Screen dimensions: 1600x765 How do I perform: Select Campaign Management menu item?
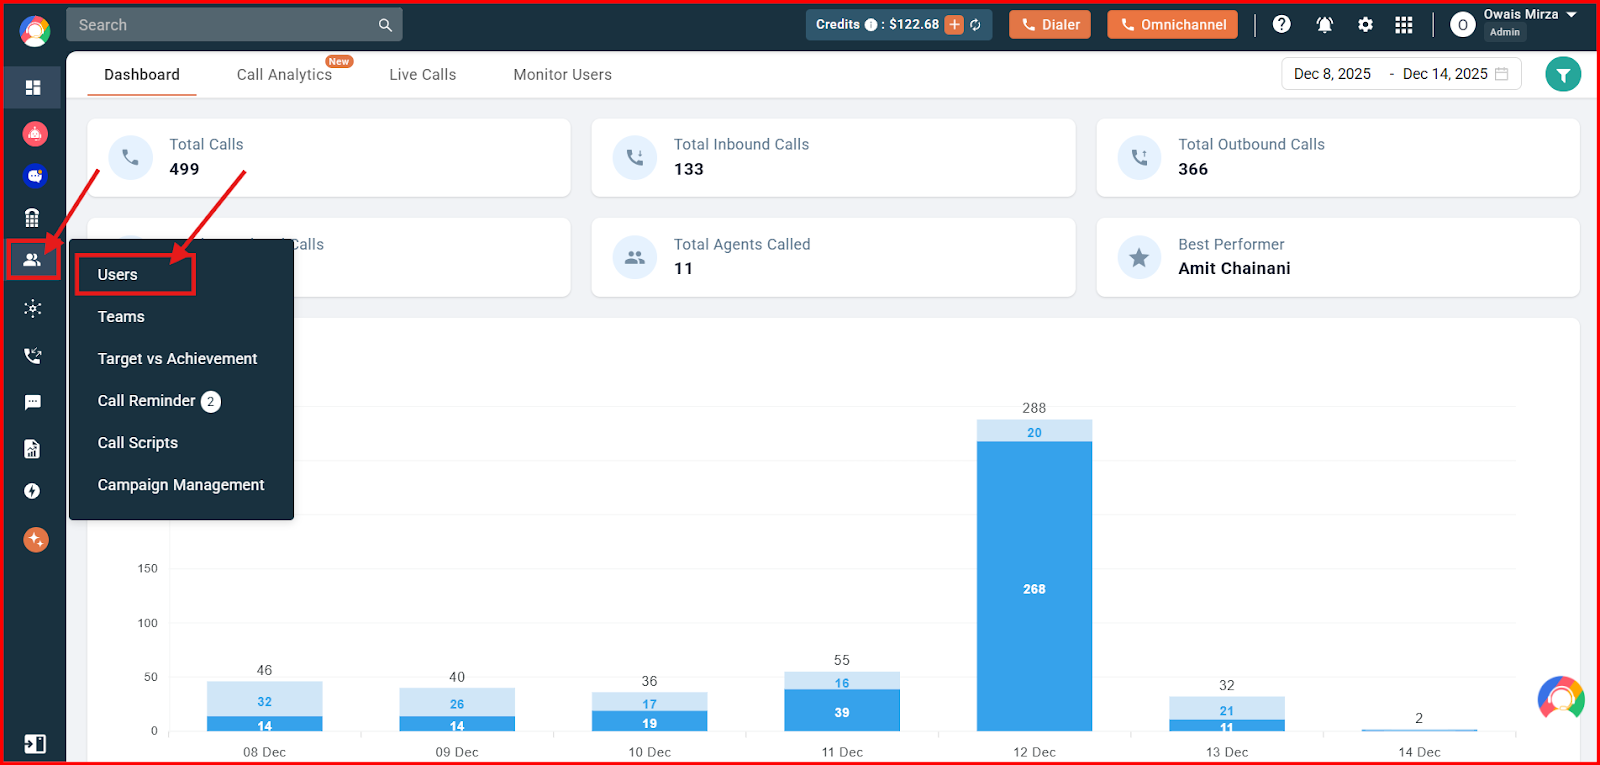(x=181, y=485)
